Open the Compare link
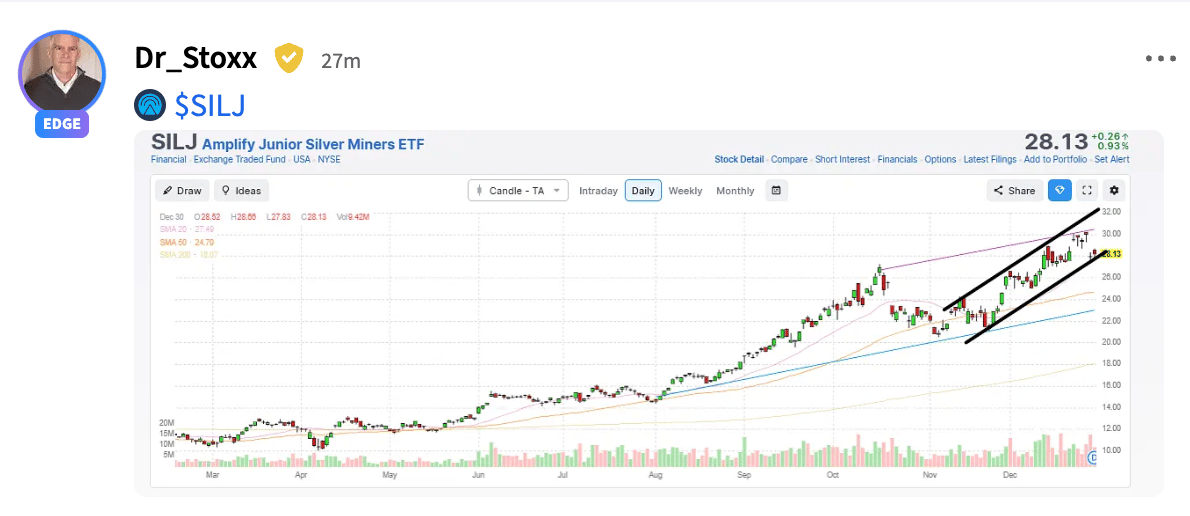 point(789,159)
